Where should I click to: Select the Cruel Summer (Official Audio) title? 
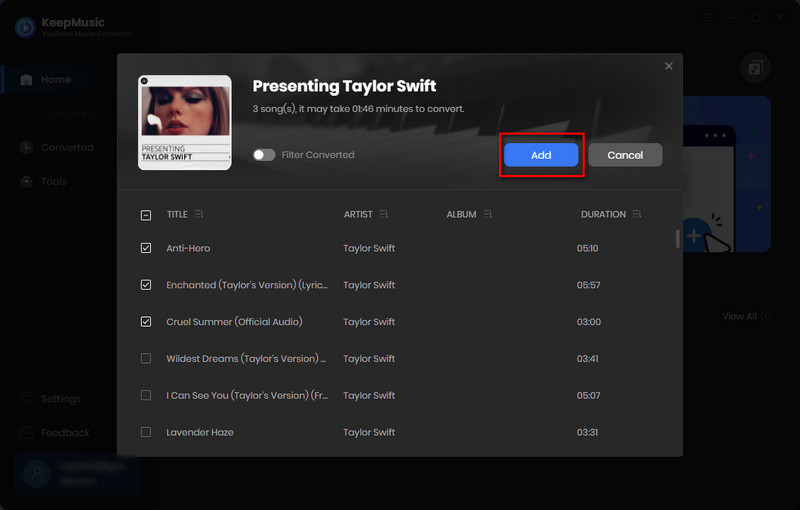click(234, 322)
